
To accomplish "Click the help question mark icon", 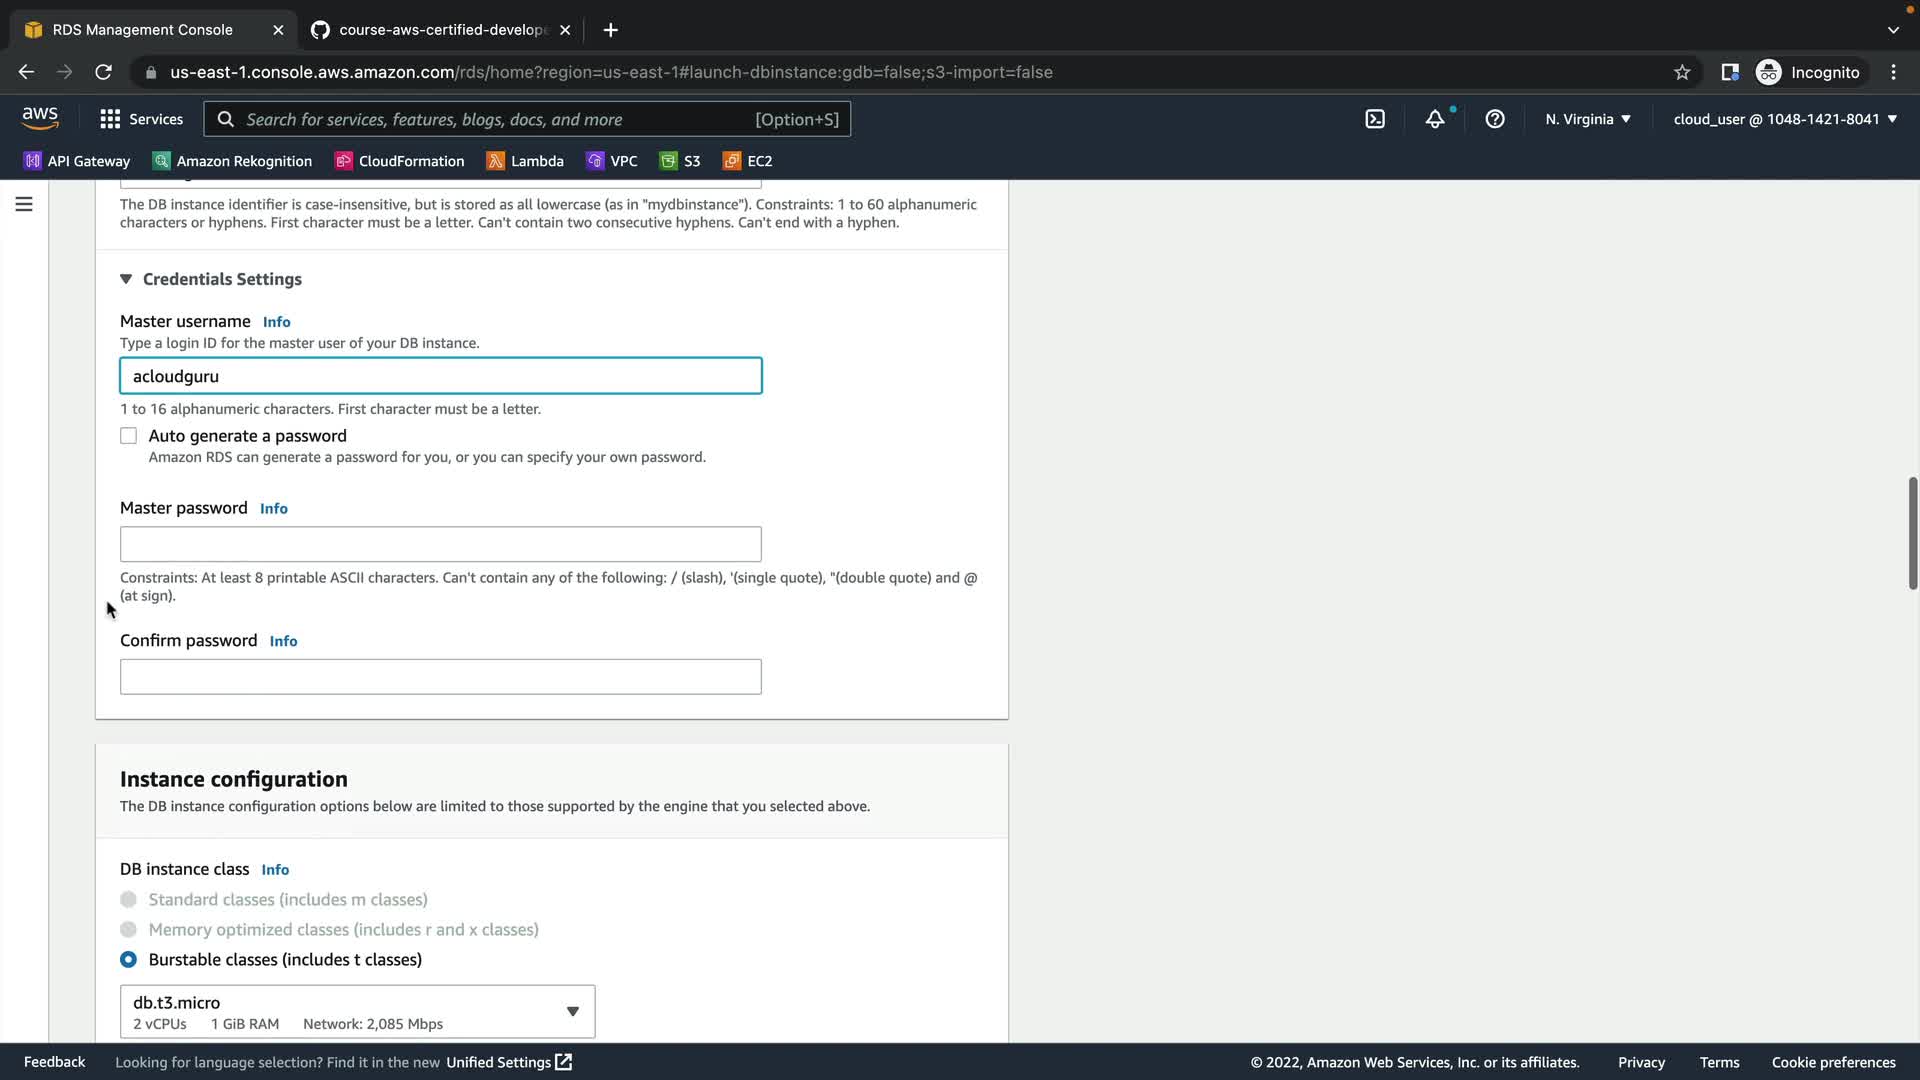I will point(1495,119).
